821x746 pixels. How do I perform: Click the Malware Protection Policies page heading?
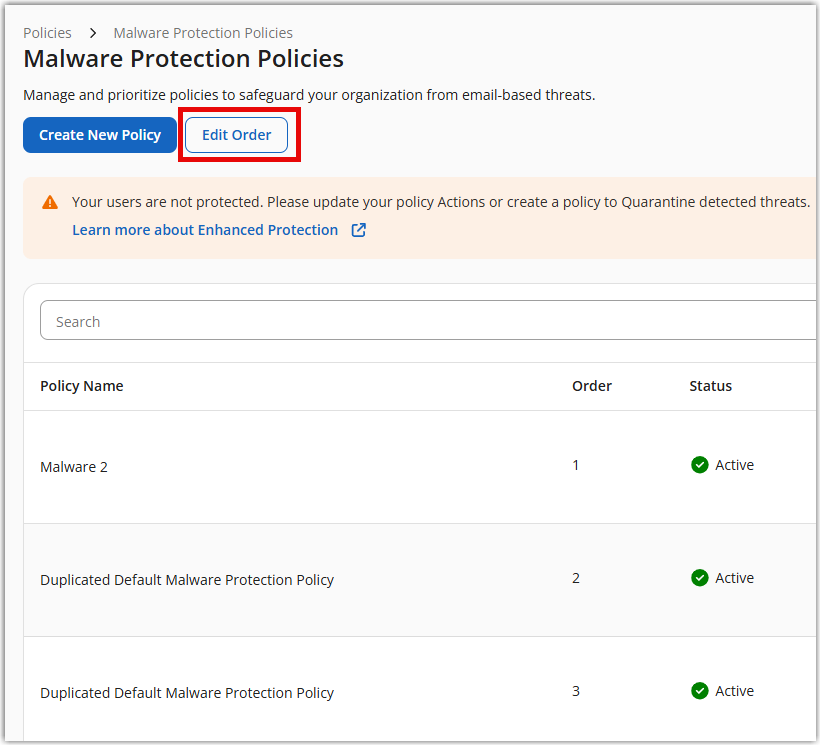(x=183, y=59)
